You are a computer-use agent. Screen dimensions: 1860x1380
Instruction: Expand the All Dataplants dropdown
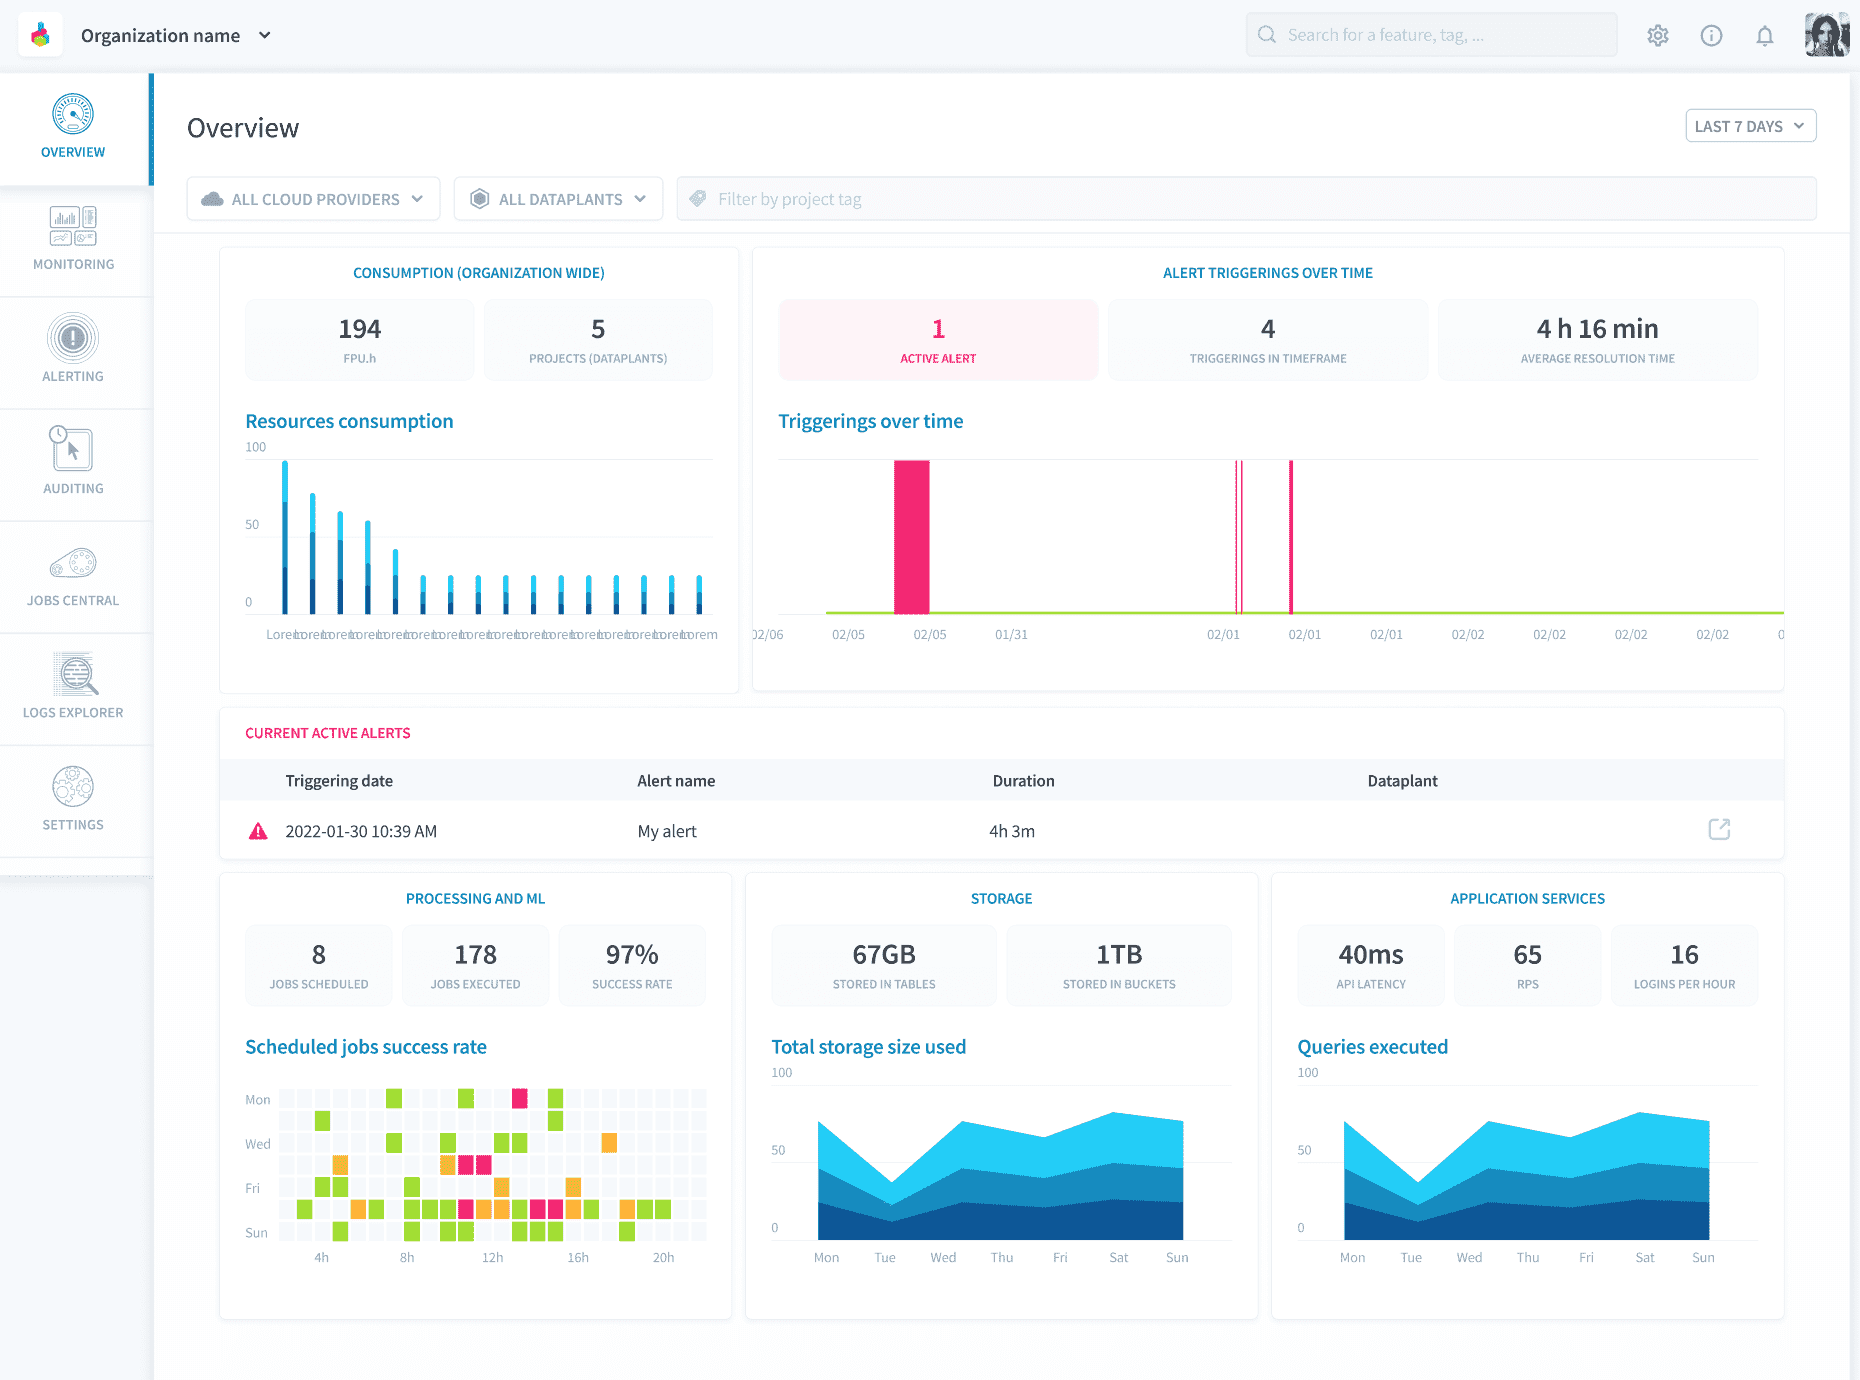tap(558, 199)
